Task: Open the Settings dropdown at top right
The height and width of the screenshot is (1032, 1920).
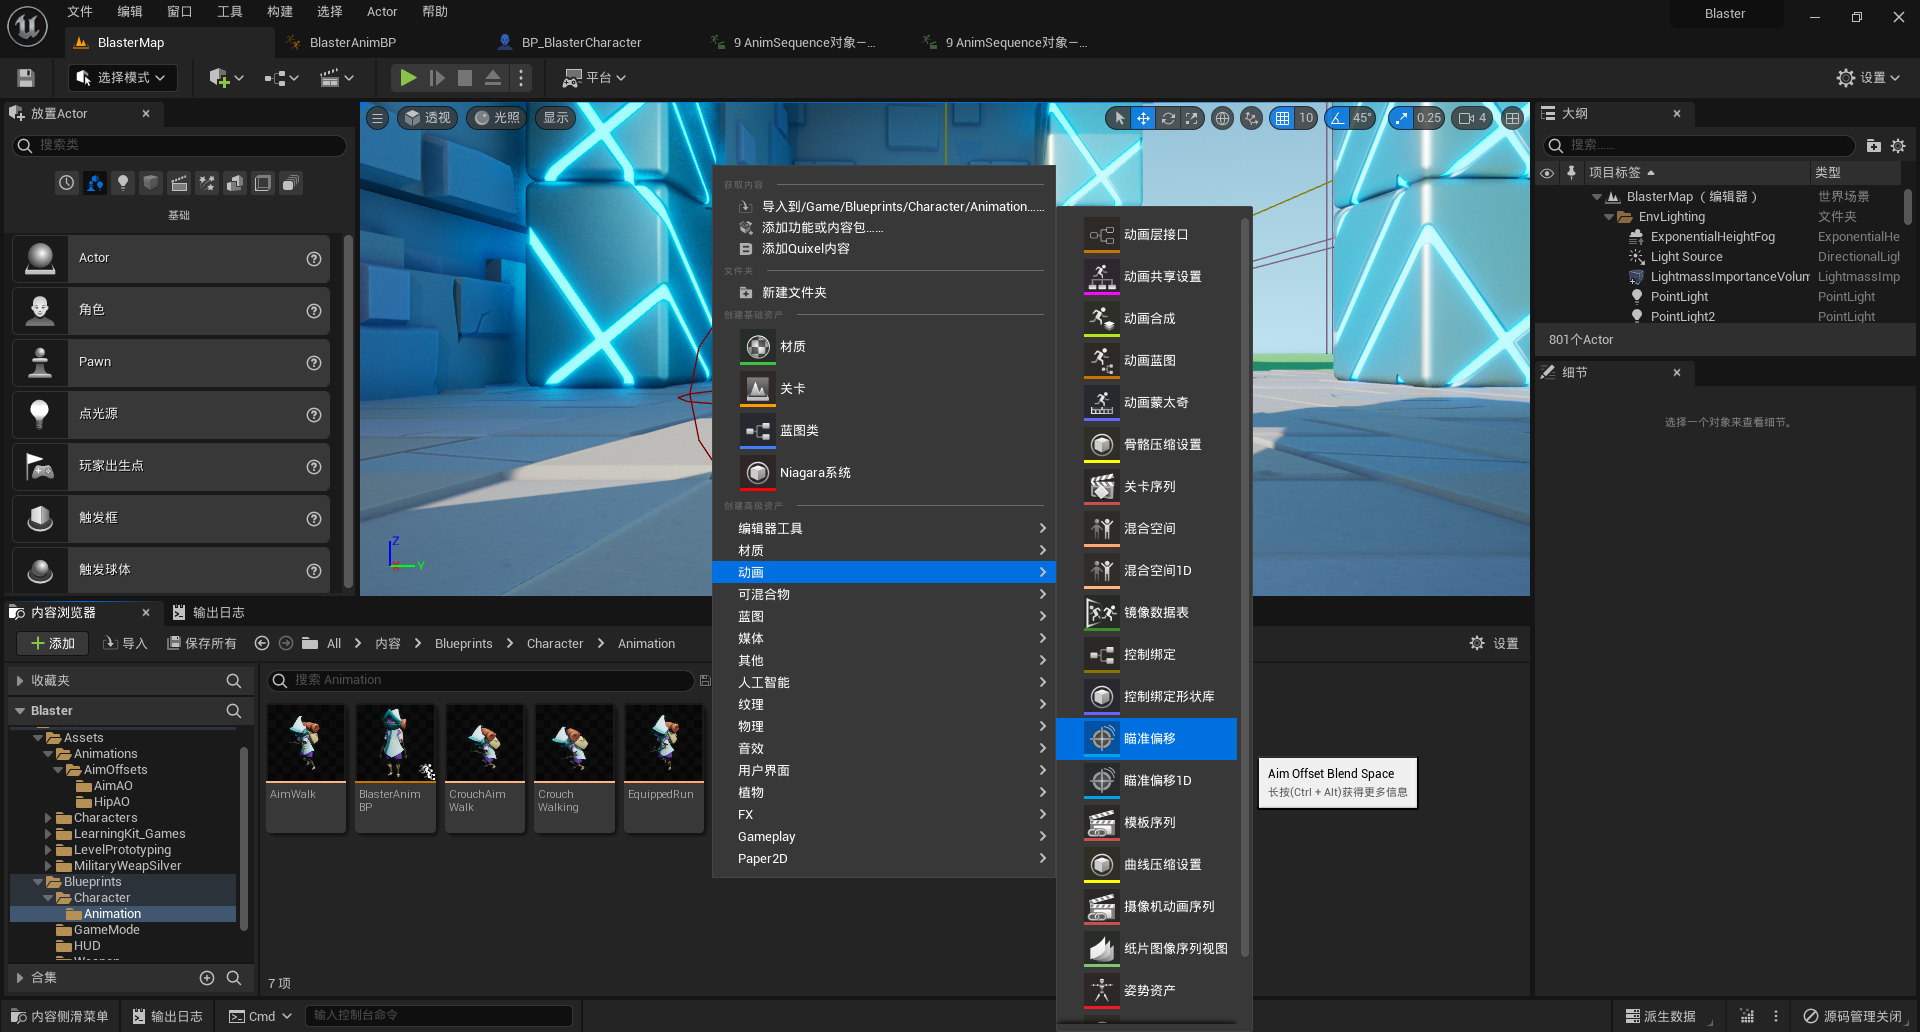Action: [x=1868, y=78]
